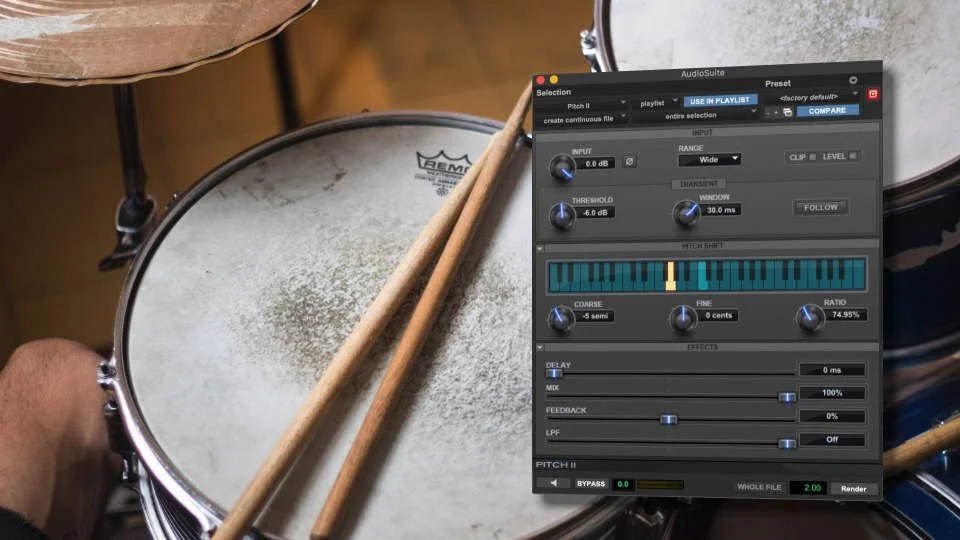960x540 pixels.
Task: Select the next preset plus button
Action: (776, 113)
